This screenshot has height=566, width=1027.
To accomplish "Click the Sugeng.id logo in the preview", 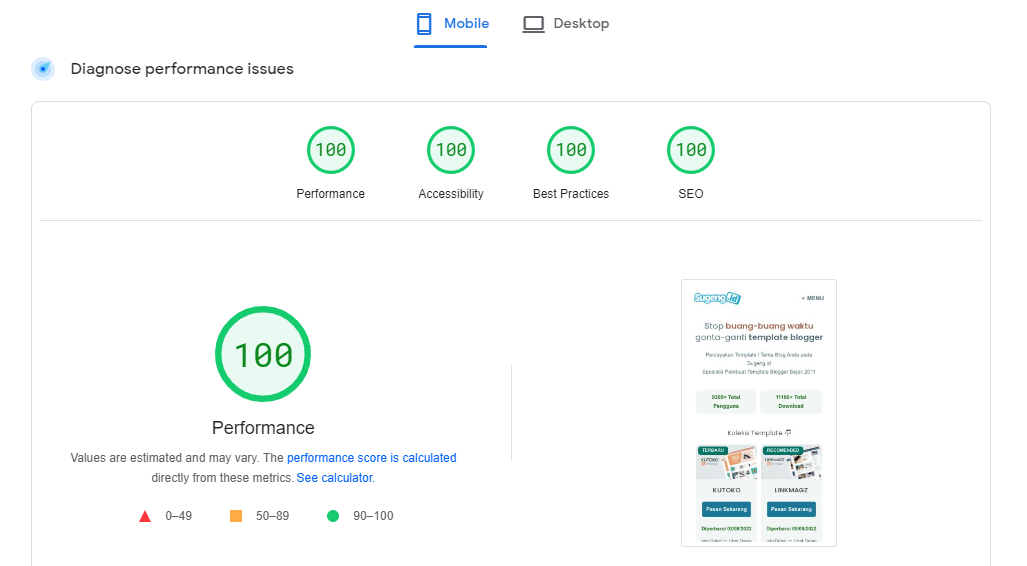I will pyautogui.click(x=717, y=298).
